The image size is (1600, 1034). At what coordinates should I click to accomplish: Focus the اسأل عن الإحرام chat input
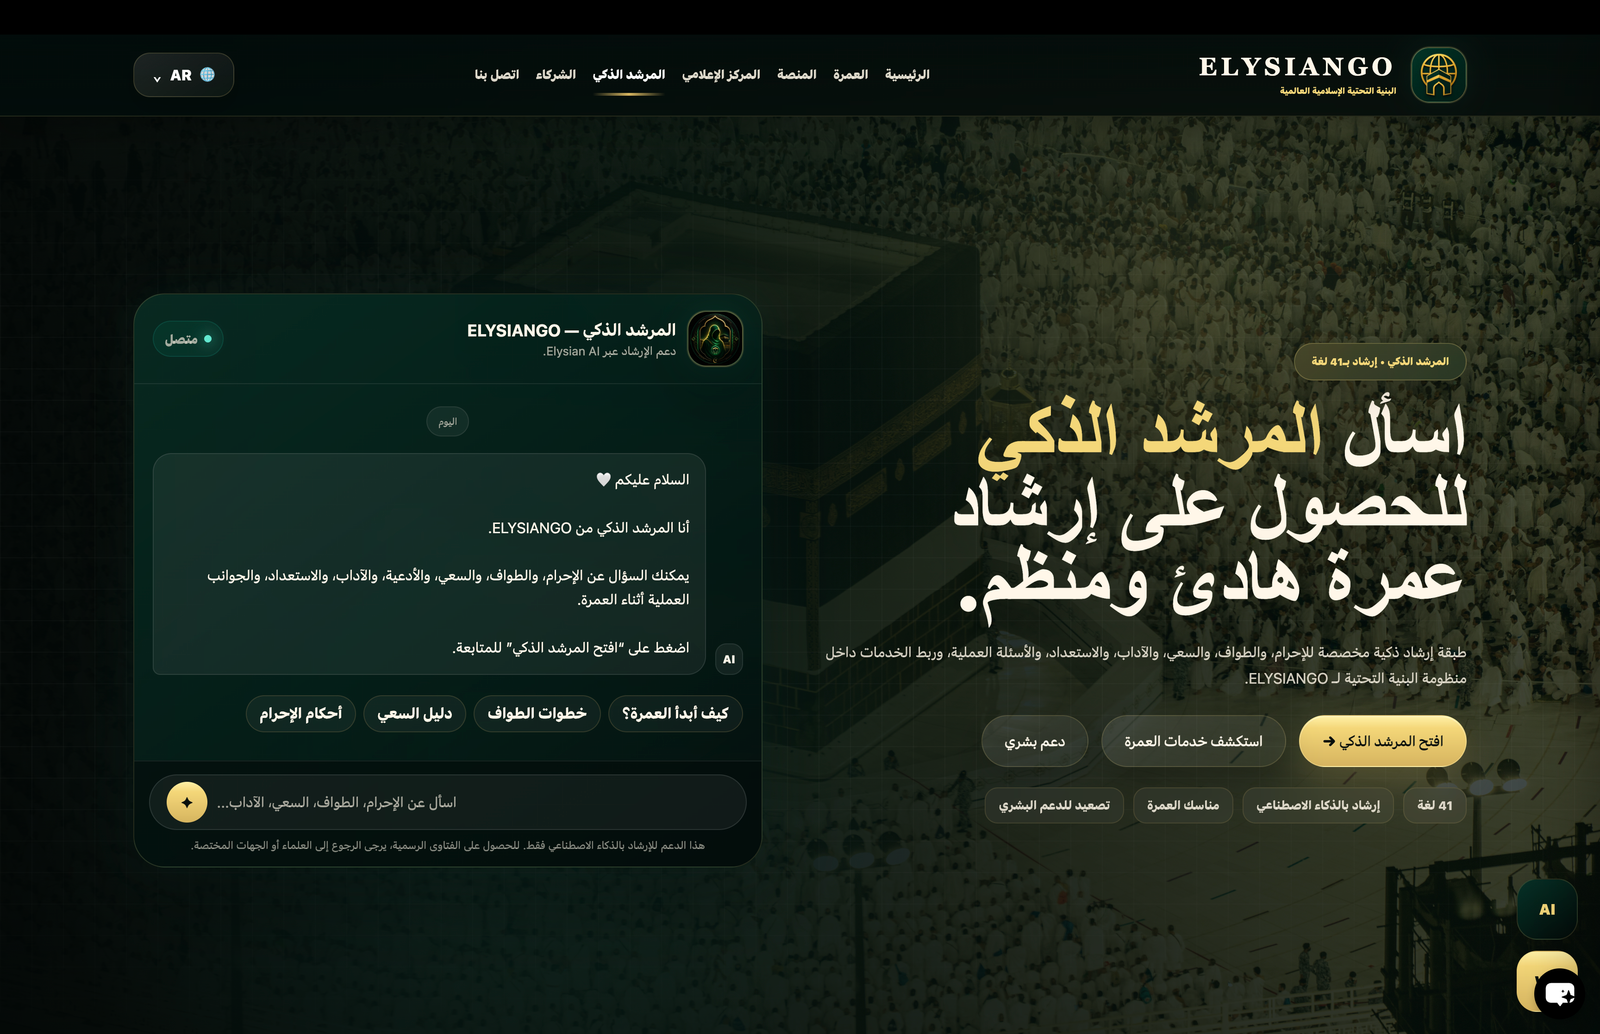[448, 802]
